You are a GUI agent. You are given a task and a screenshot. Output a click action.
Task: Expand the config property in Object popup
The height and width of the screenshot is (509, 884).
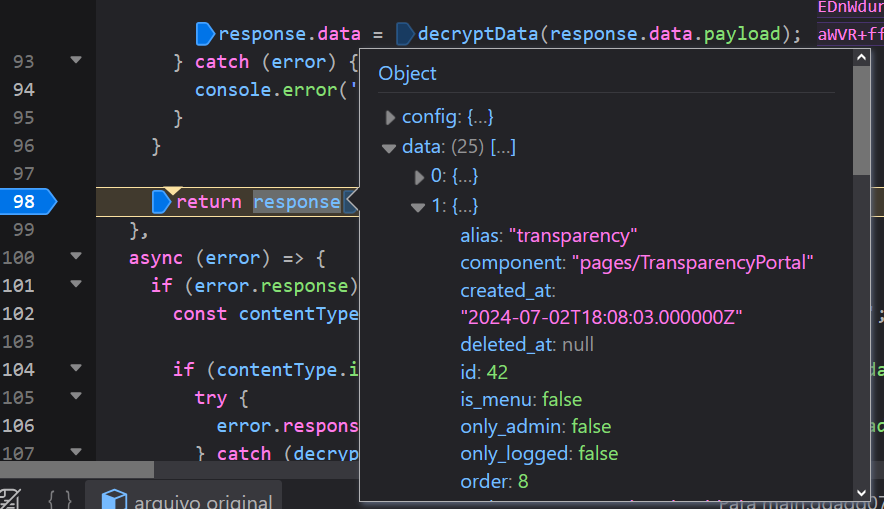[390, 117]
